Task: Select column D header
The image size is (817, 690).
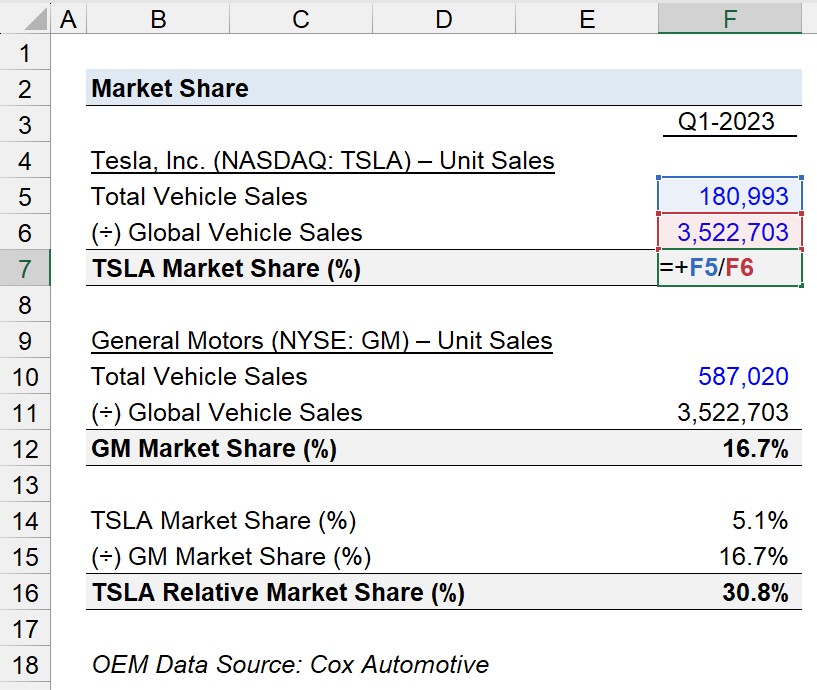Action: pyautogui.click(x=443, y=19)
